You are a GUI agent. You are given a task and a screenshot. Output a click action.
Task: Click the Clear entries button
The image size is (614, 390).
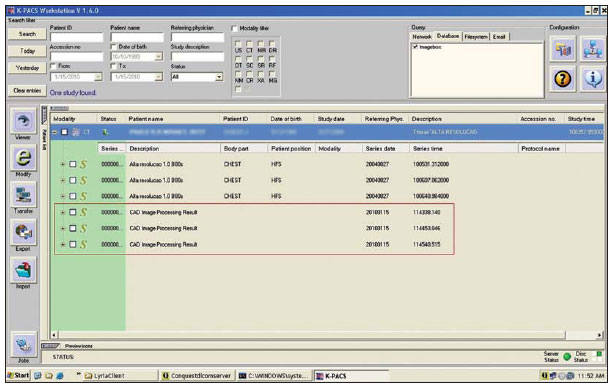[x=27, y=91]
